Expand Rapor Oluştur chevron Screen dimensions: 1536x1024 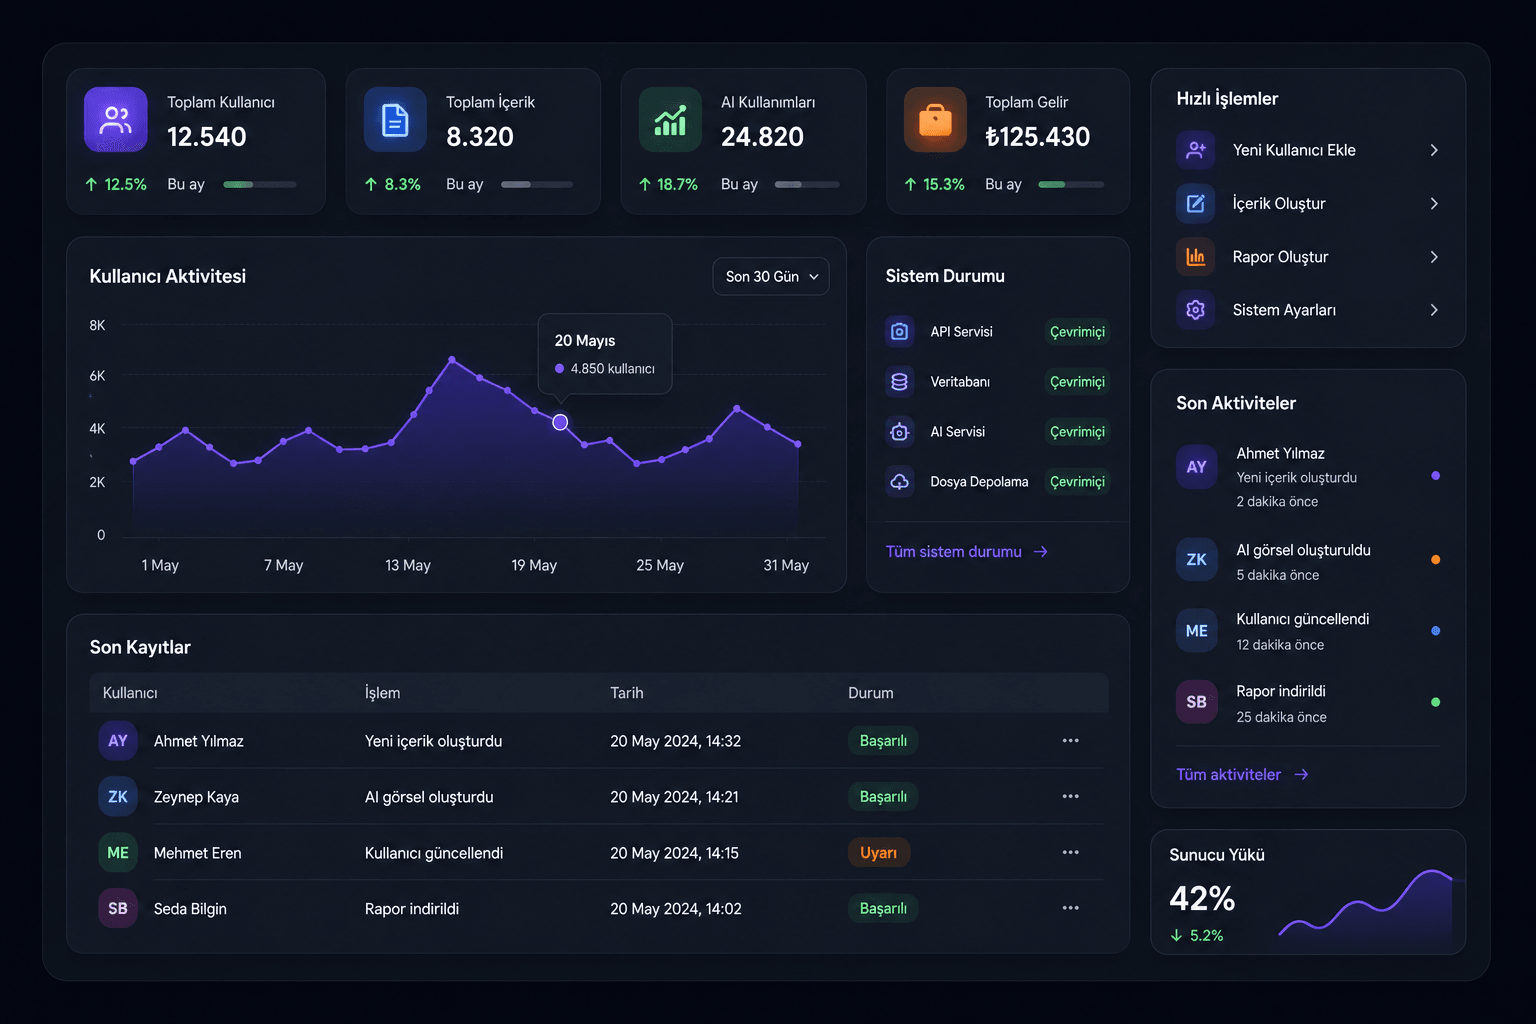[x=1434, y=257]
